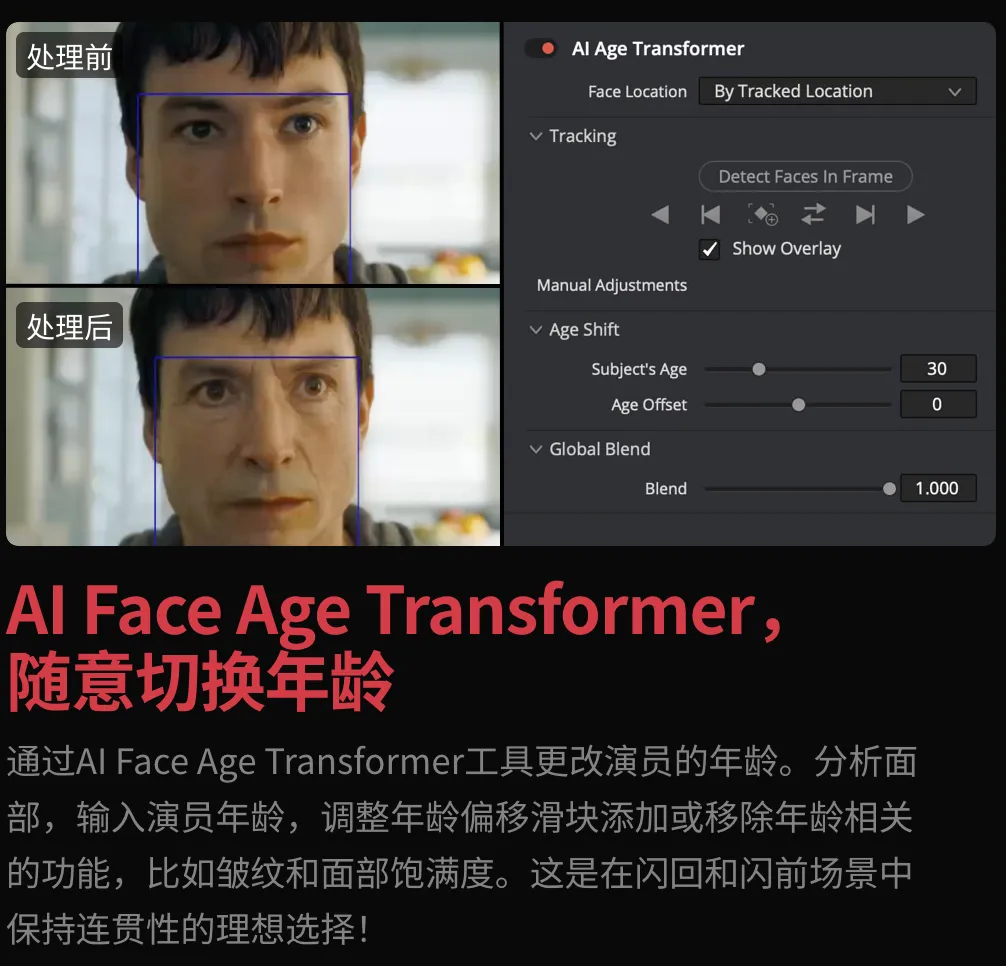Screen dimensions: 1006x966
Task: Collapse the Age Shift section
Action: (x=536, y=330)
